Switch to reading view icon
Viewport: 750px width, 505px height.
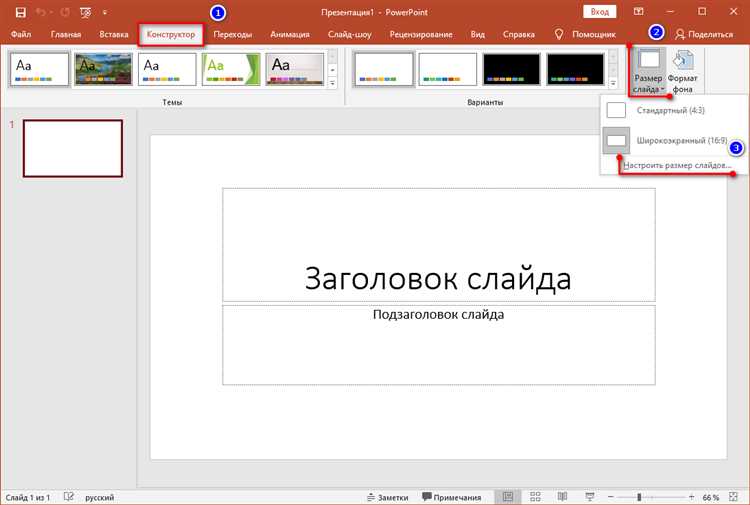561,497
